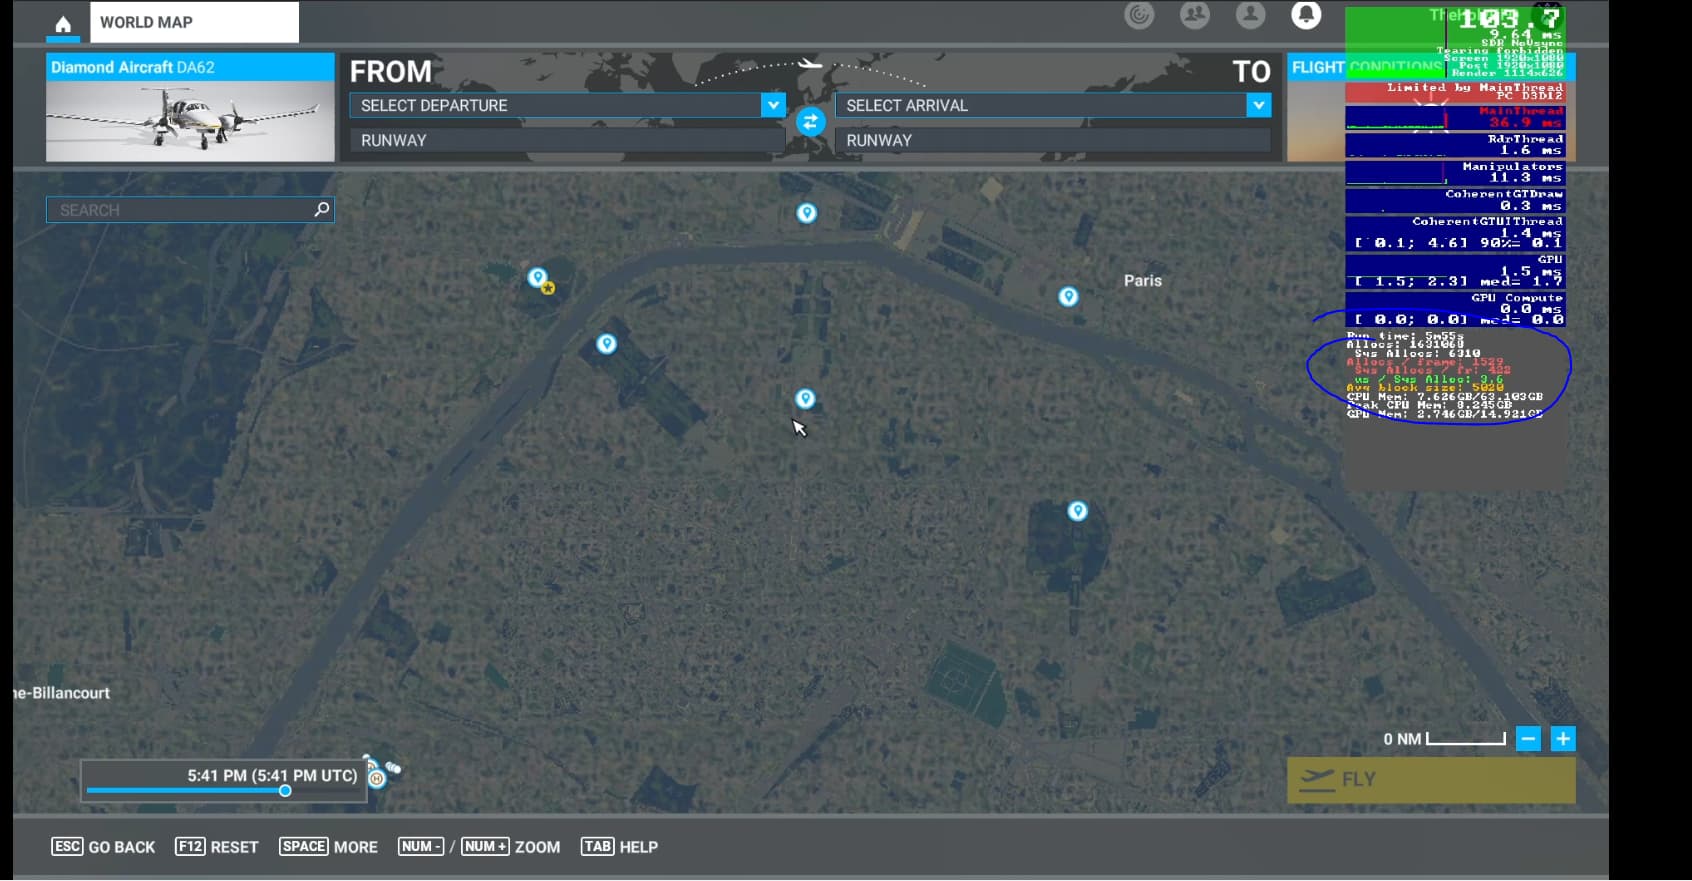Open the user profile icon

click(x=1250, y=15)
